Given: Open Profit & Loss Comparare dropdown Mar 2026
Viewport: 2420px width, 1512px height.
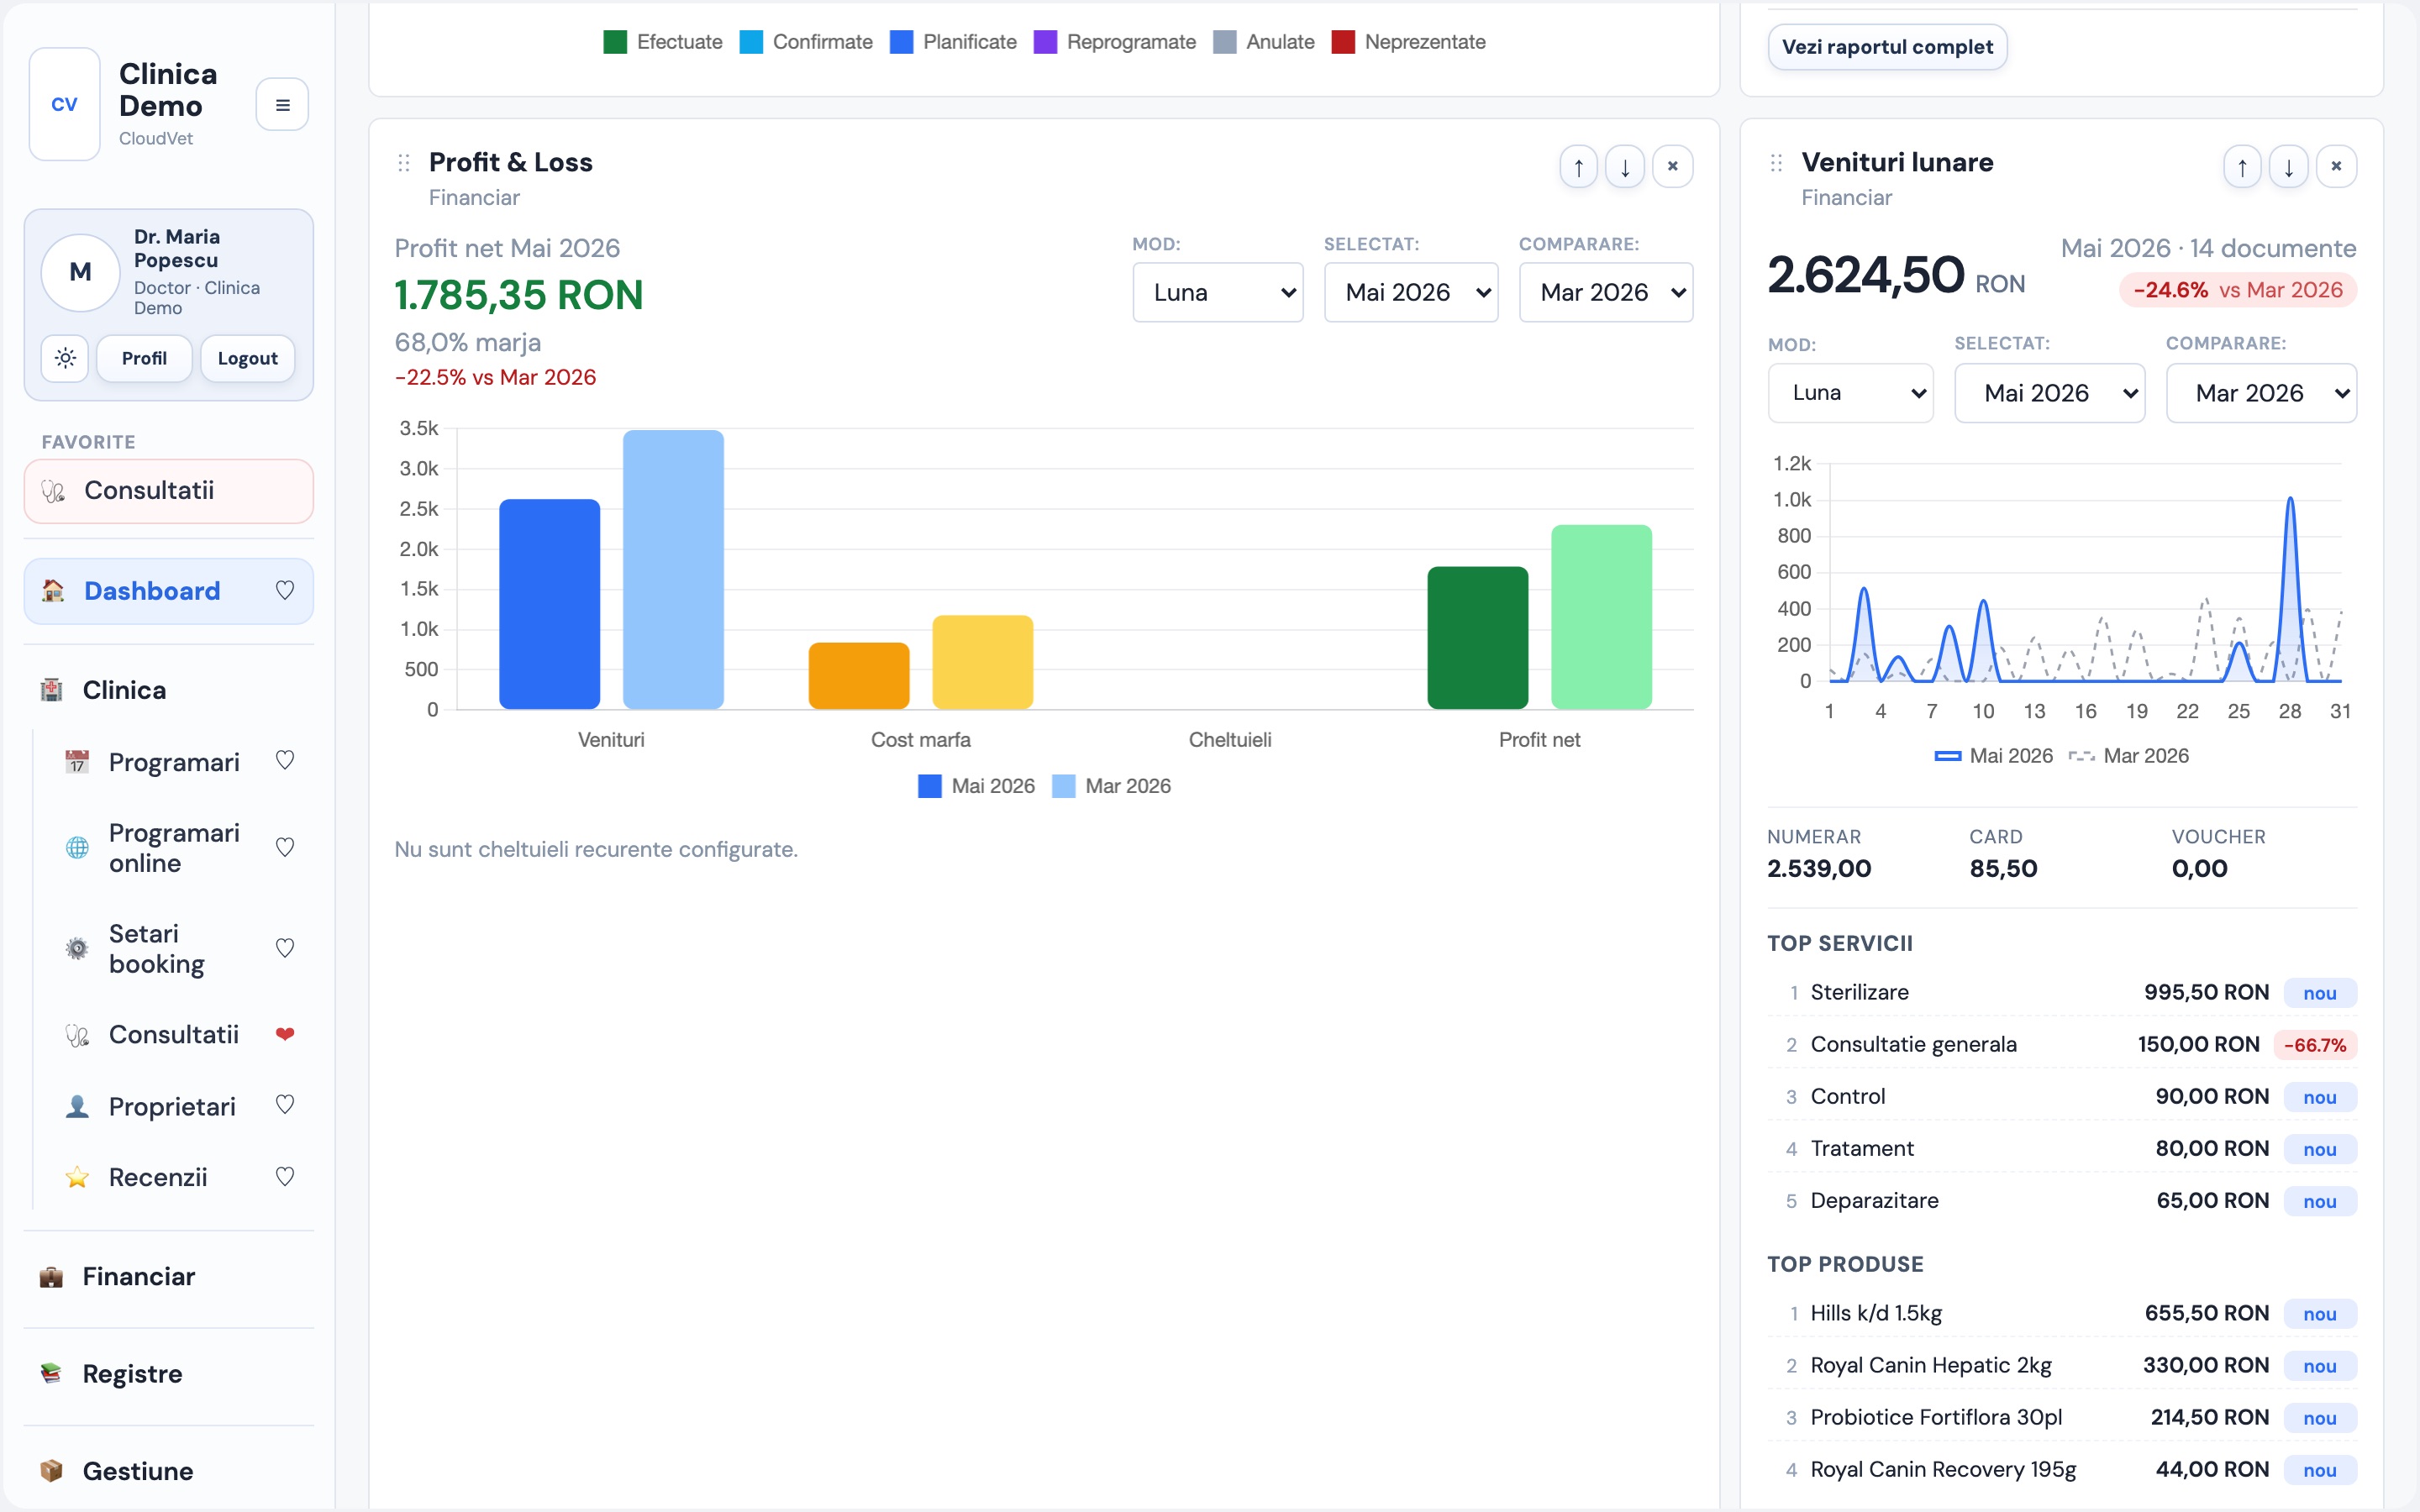Looking at the screenshot, I should (x=1606, y=292).
